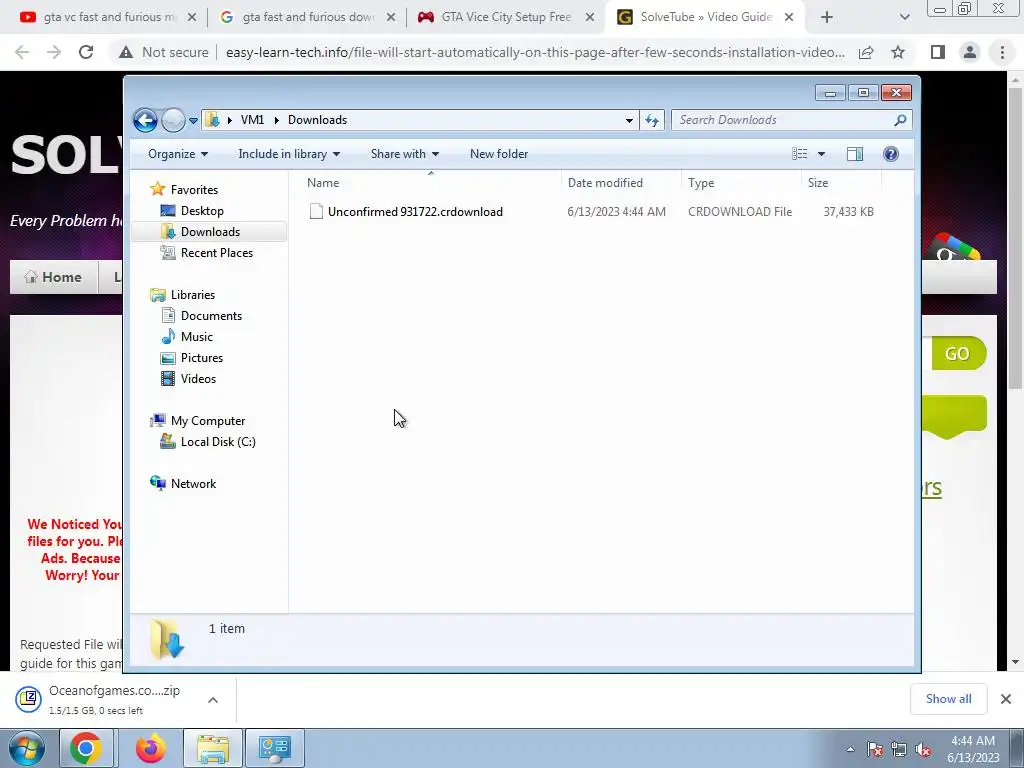Open Oceanofgames zip download options chevron

(213, 700)
